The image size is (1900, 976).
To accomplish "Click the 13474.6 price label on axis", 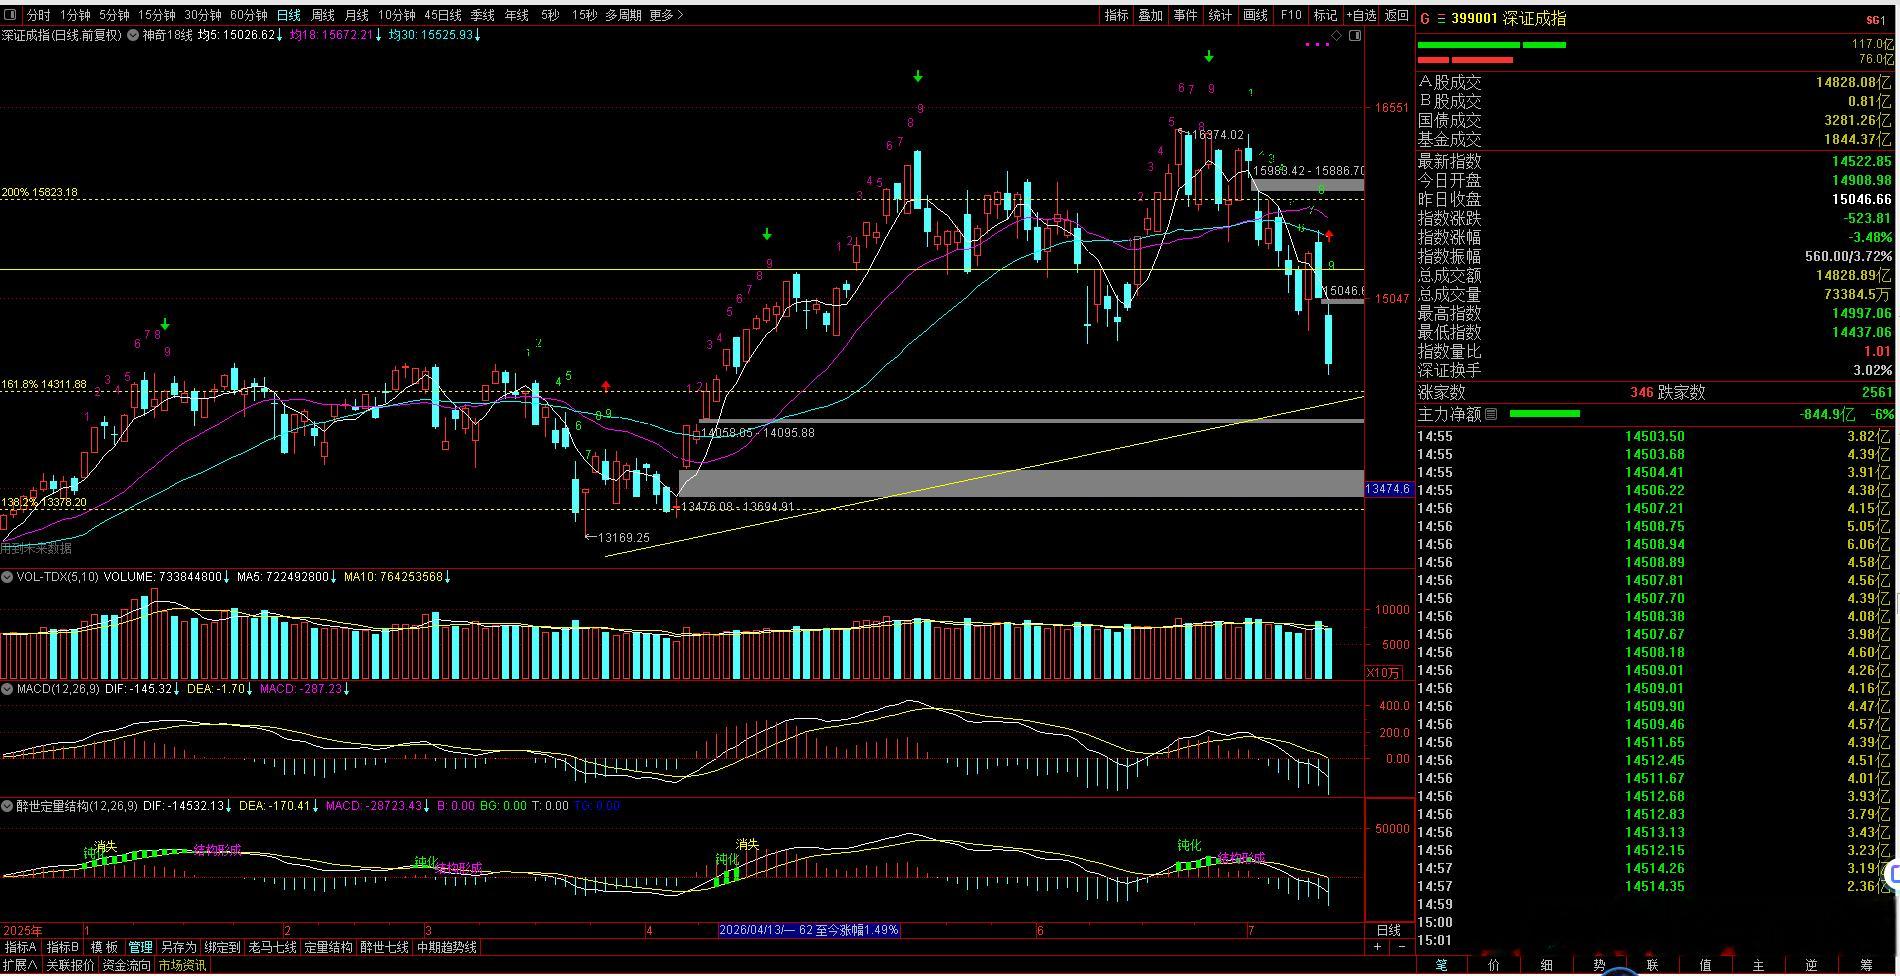I will pos(1388,489).
